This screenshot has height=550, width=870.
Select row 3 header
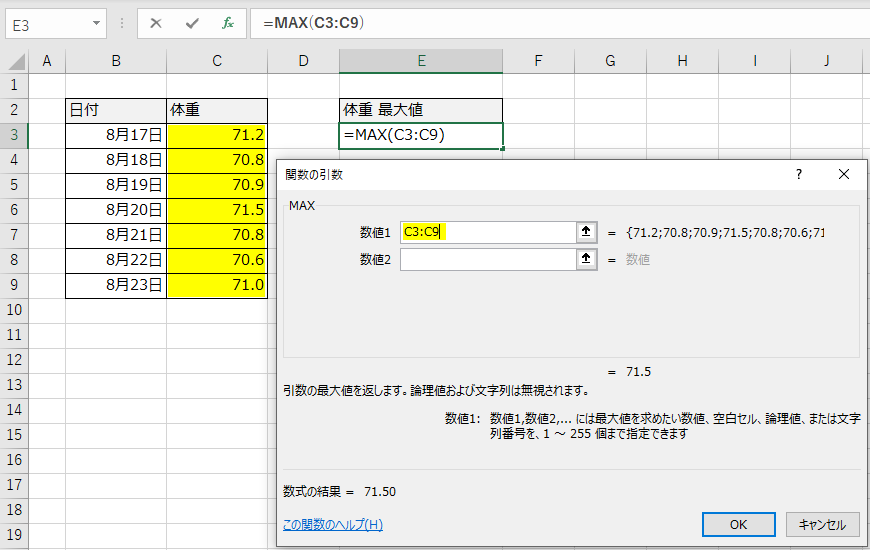click(x=14, y=135)
